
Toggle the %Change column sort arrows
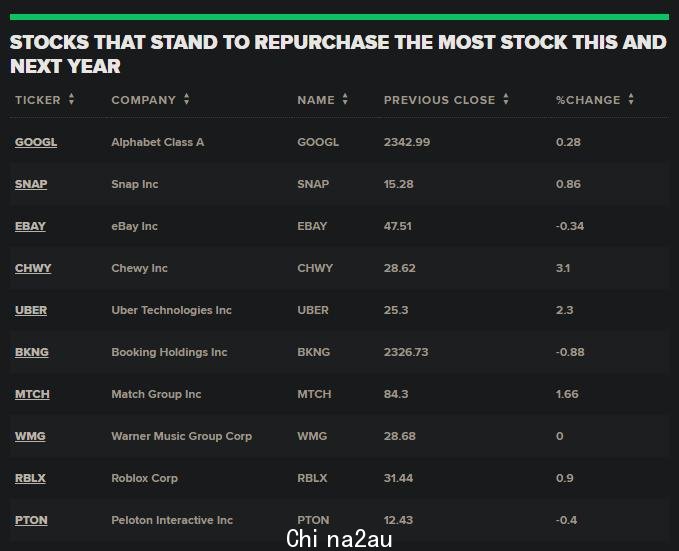tap(631, 99)
